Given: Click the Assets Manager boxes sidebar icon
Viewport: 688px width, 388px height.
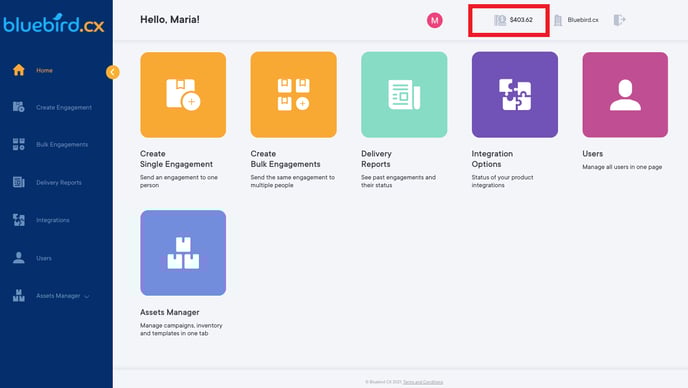Looking at the screenshot, I should point(18,295).
